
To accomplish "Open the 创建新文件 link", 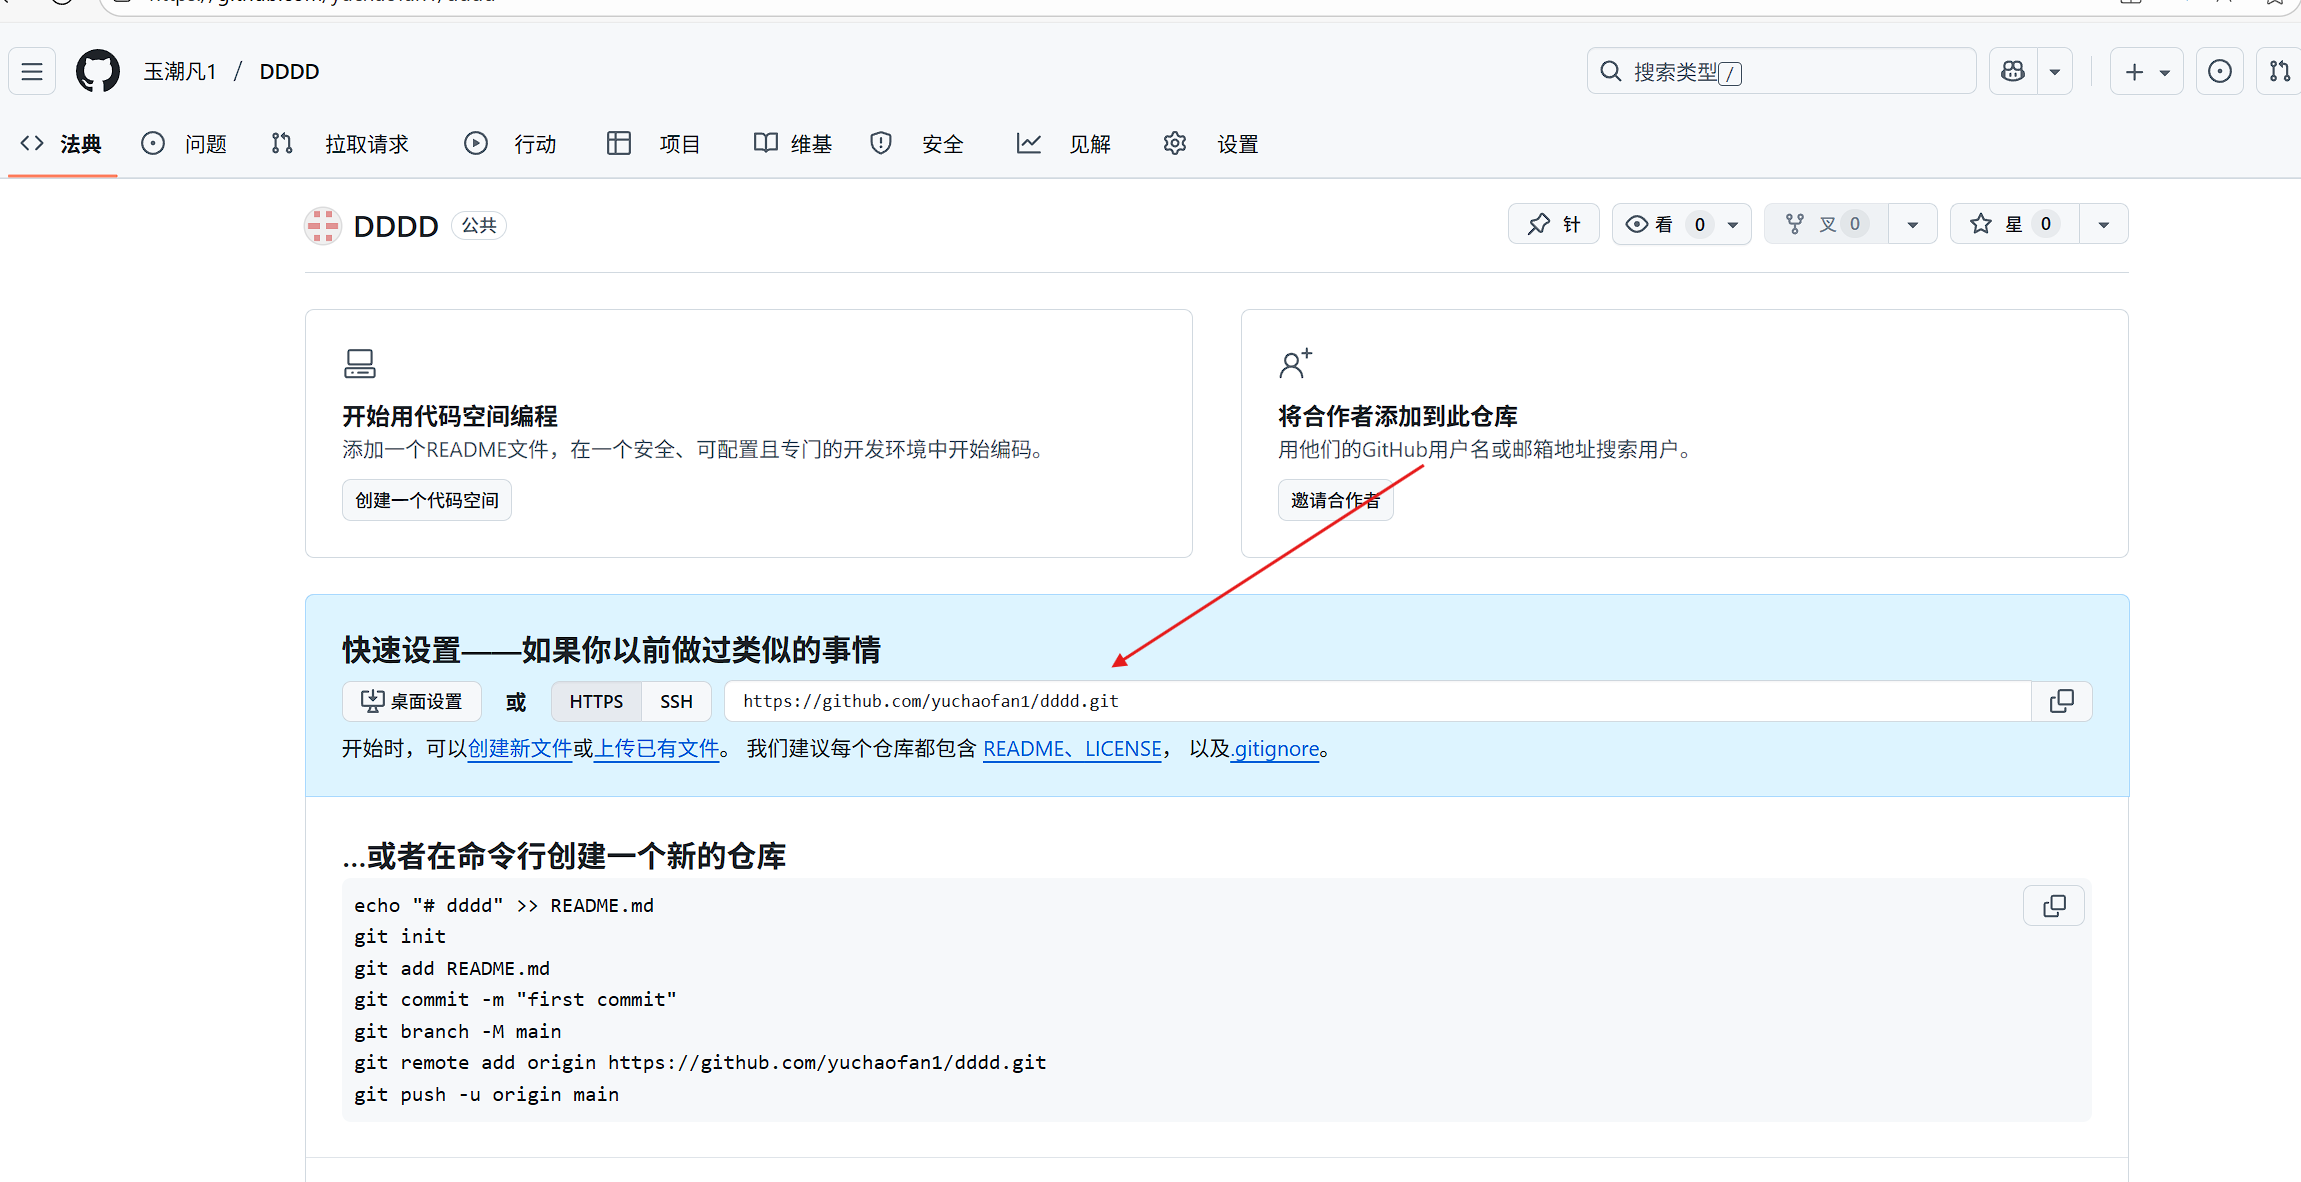I will point(519,748).
